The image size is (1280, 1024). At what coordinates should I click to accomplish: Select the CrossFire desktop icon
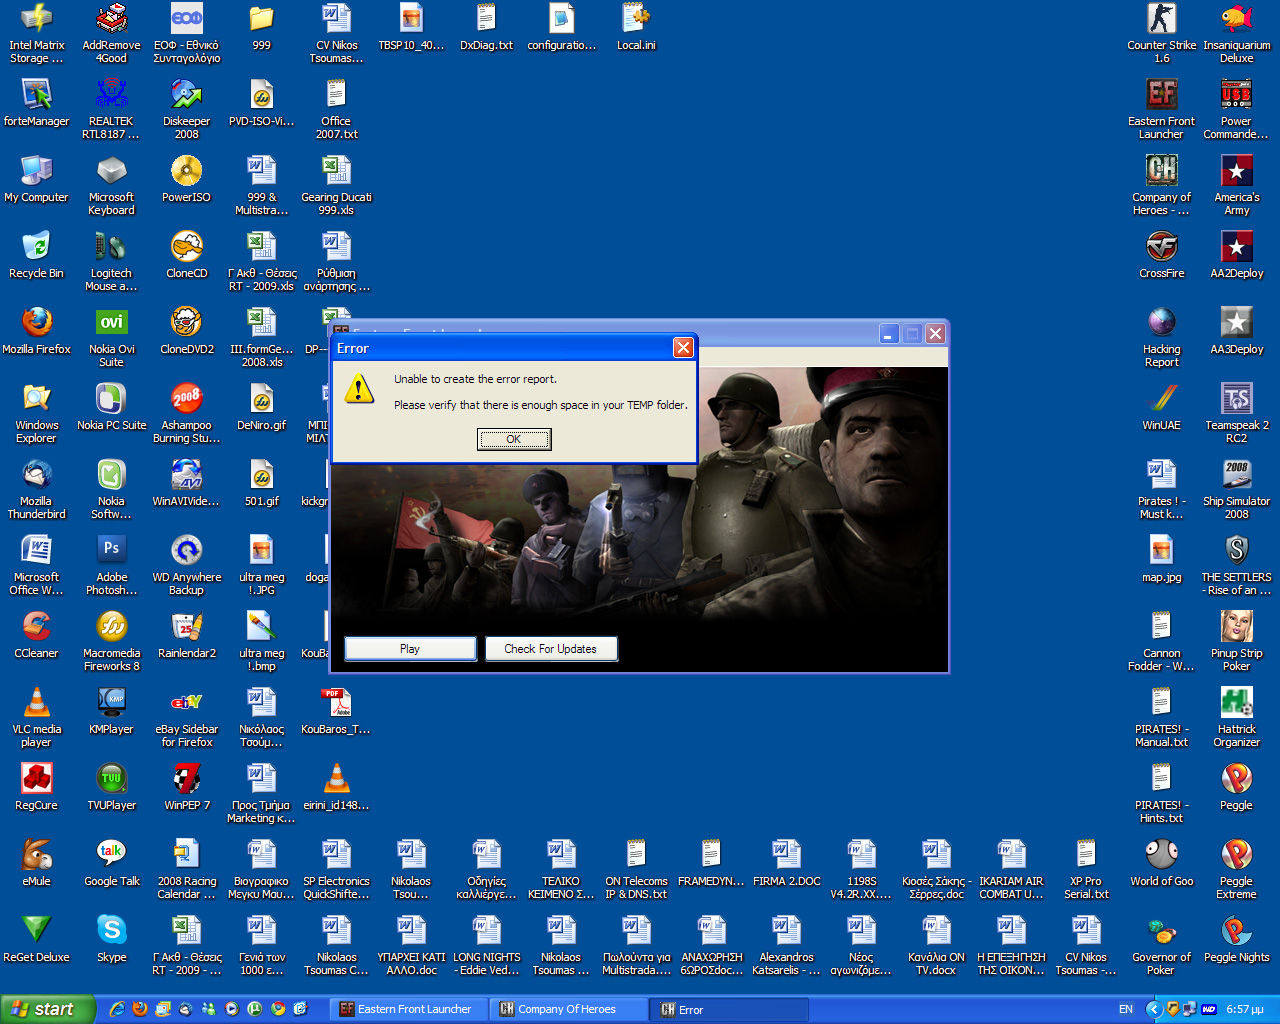(x=1162, y=254)
